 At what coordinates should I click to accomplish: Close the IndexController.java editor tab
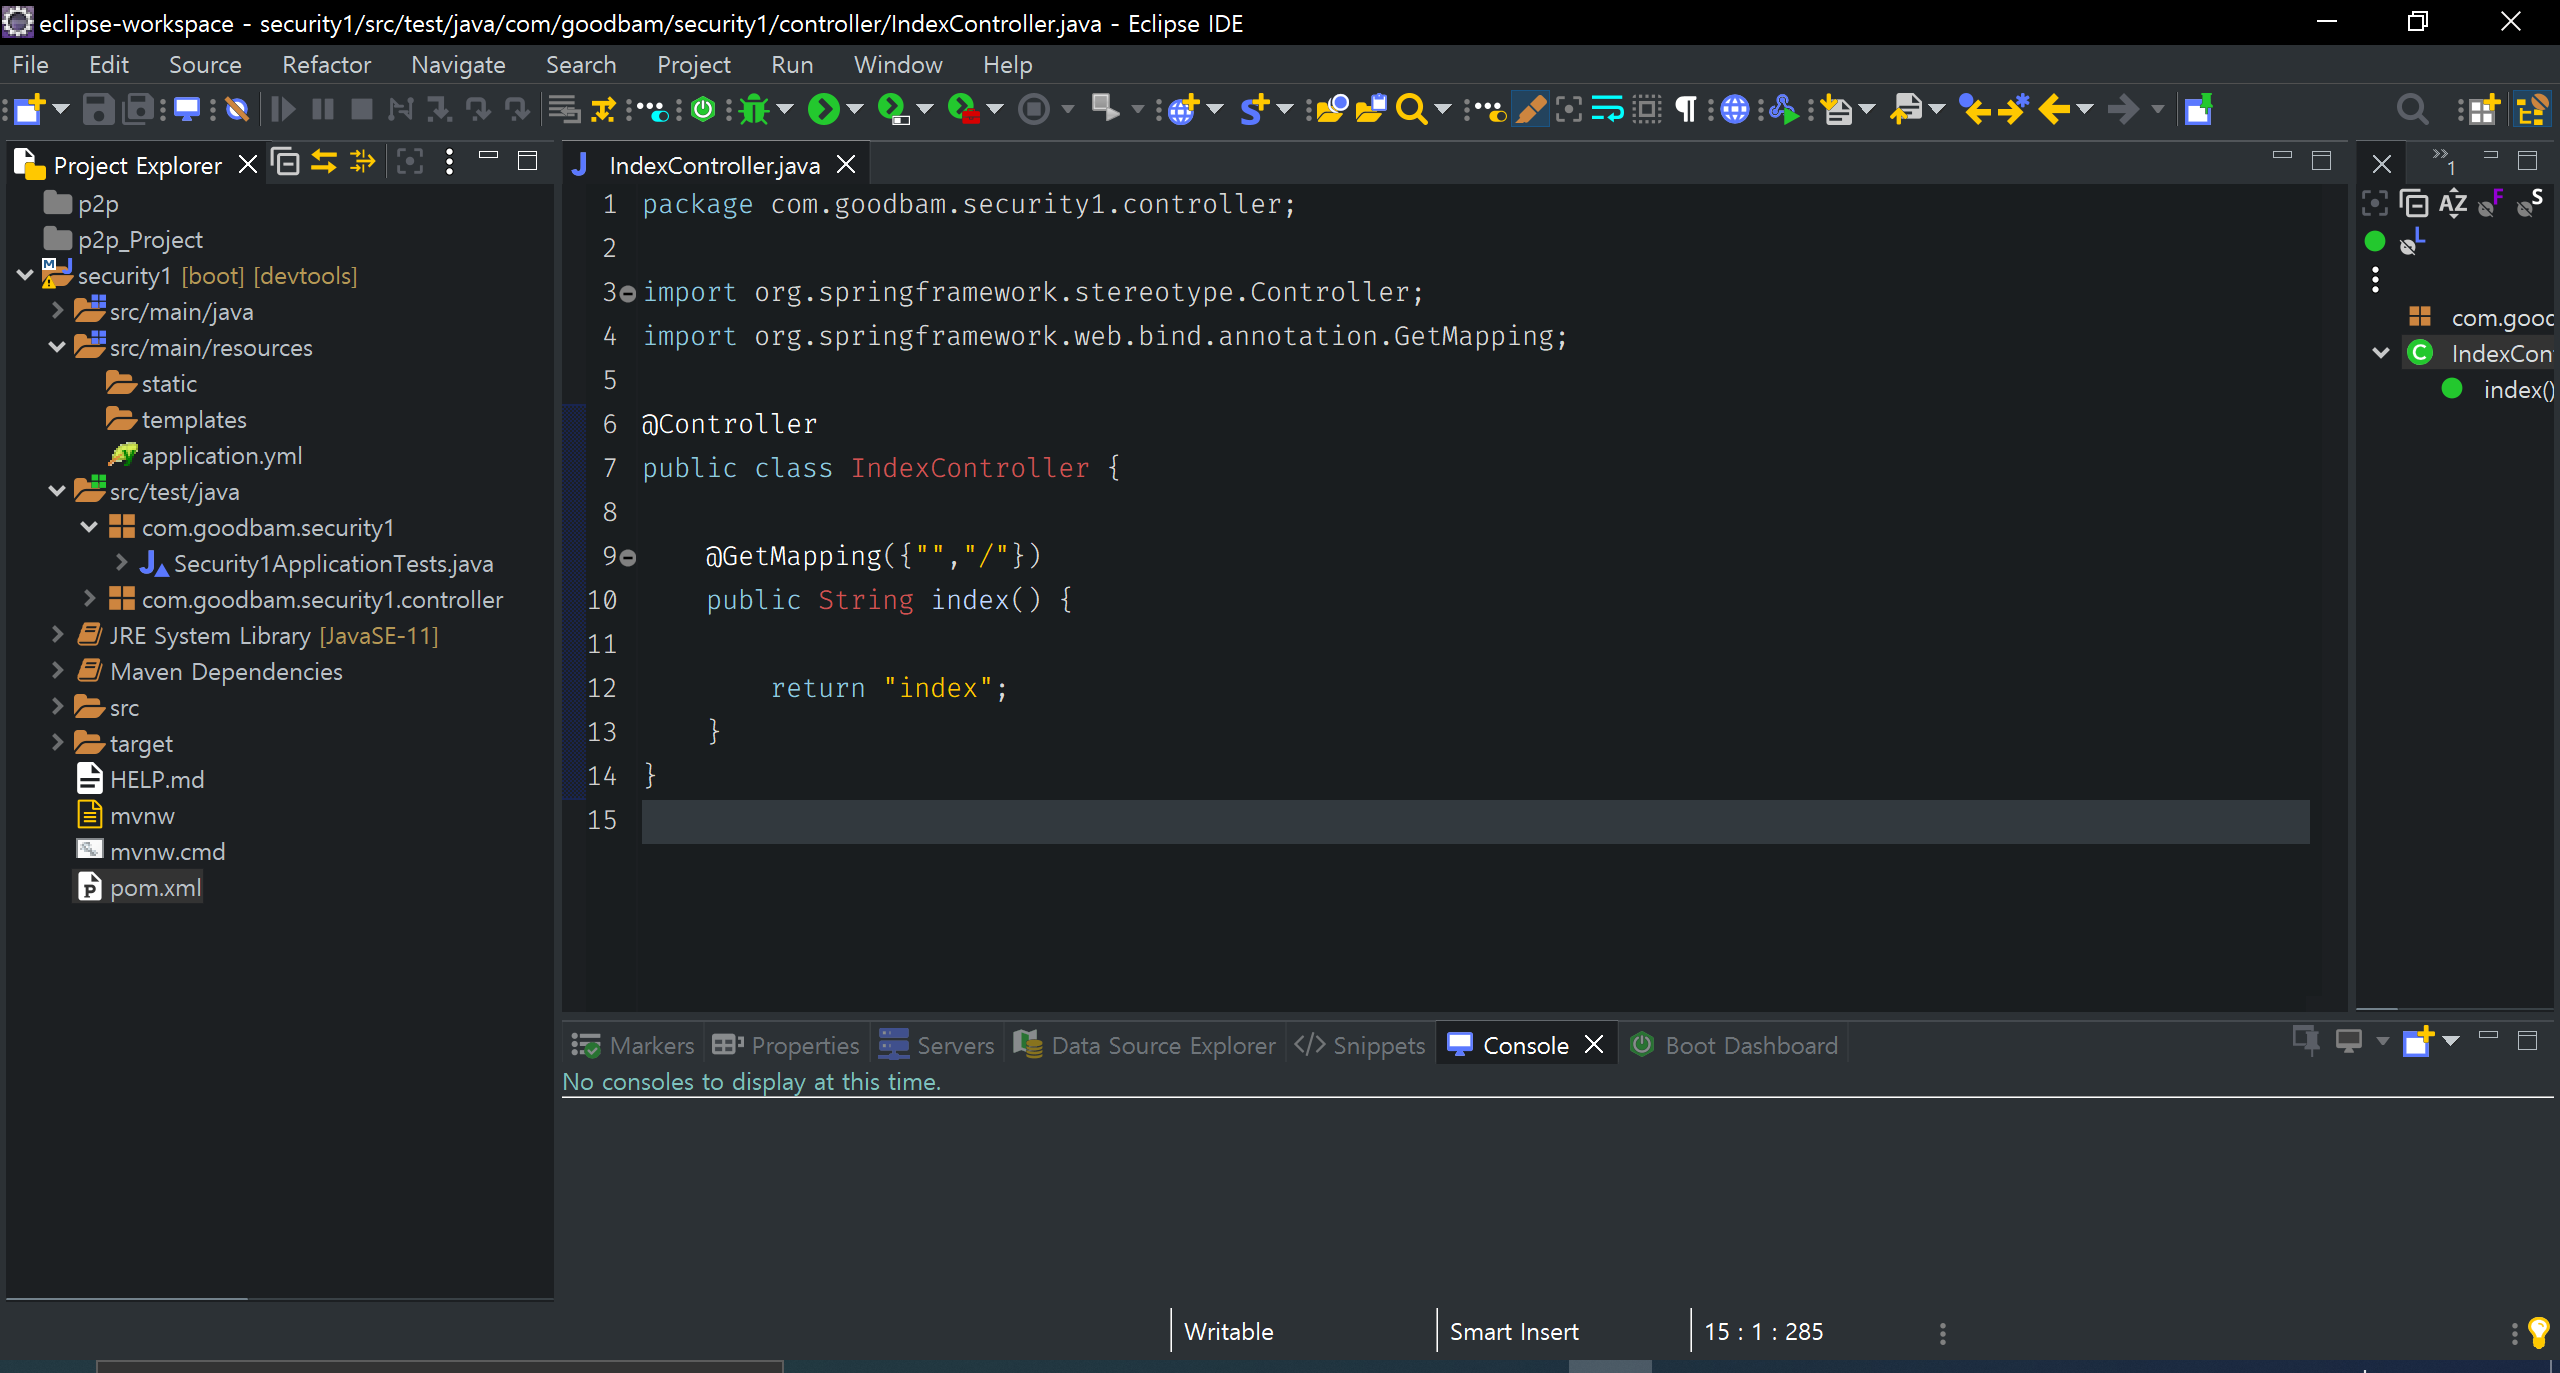coord(846,165)
